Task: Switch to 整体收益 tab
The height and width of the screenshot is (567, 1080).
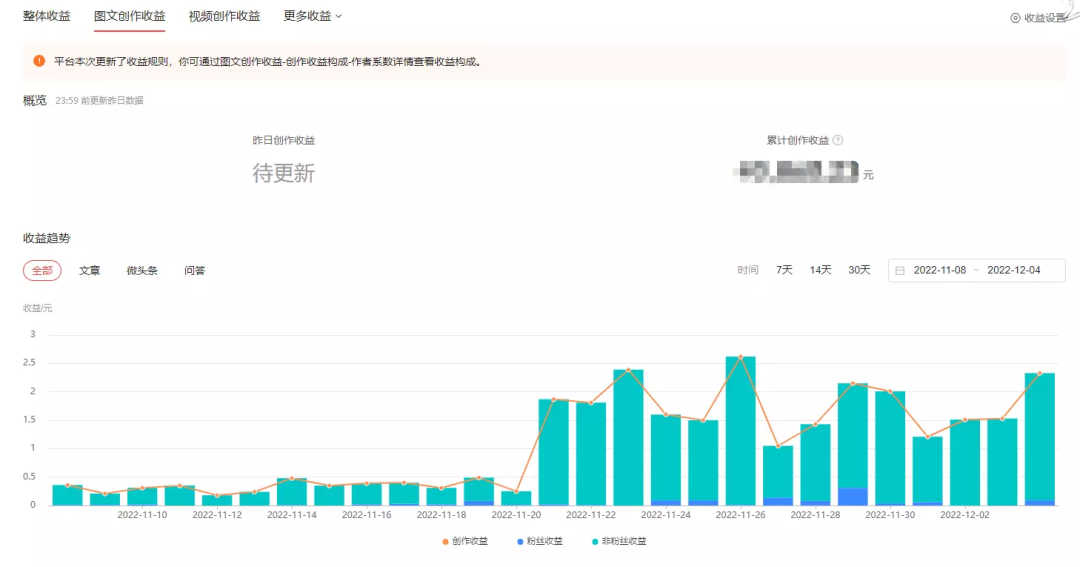Action: coord(47,16)
